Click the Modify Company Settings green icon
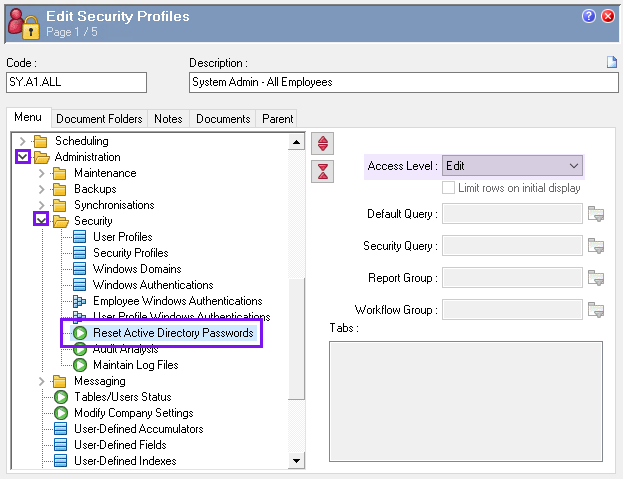Screen dimensions: 623x479 point(61,413)
